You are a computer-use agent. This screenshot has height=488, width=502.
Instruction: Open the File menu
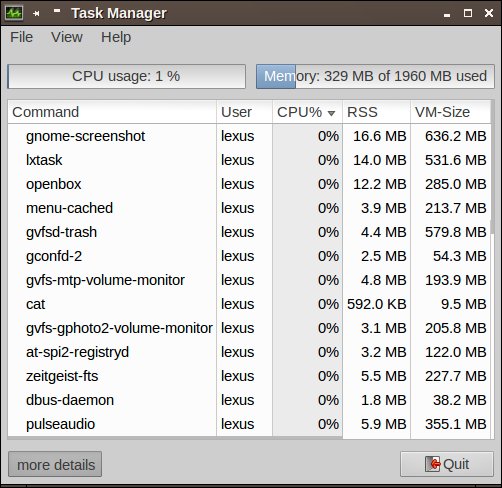point(21,37)
